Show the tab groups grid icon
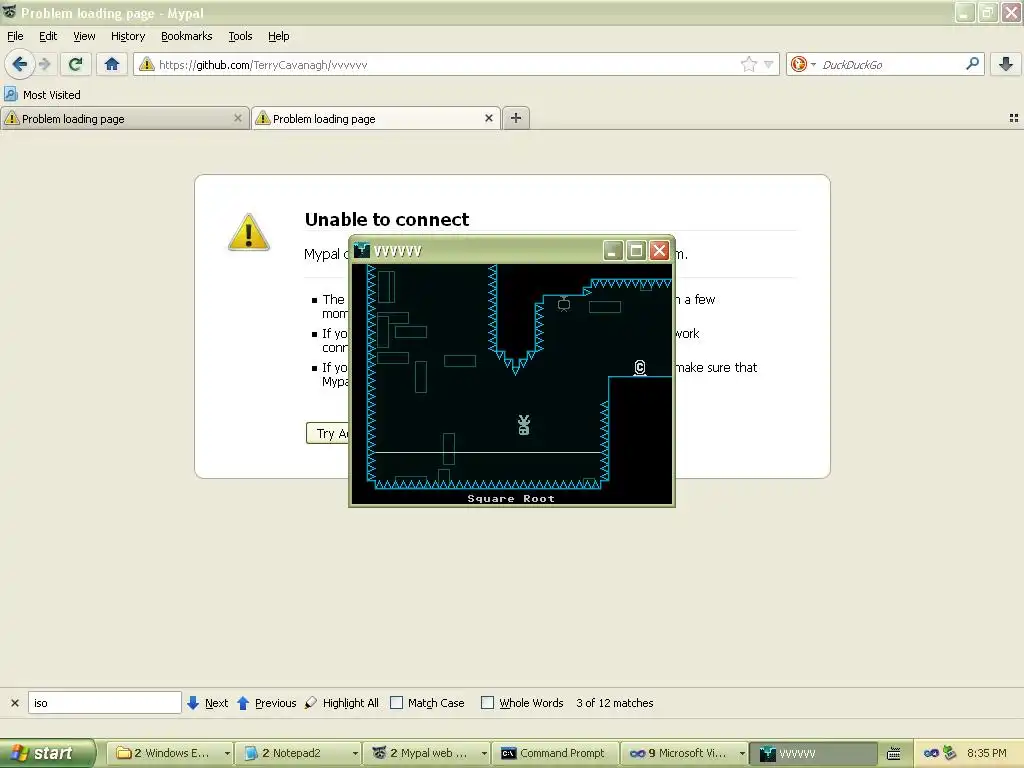Screen dimensions: 1024x768 click(x=1014, y=118)
